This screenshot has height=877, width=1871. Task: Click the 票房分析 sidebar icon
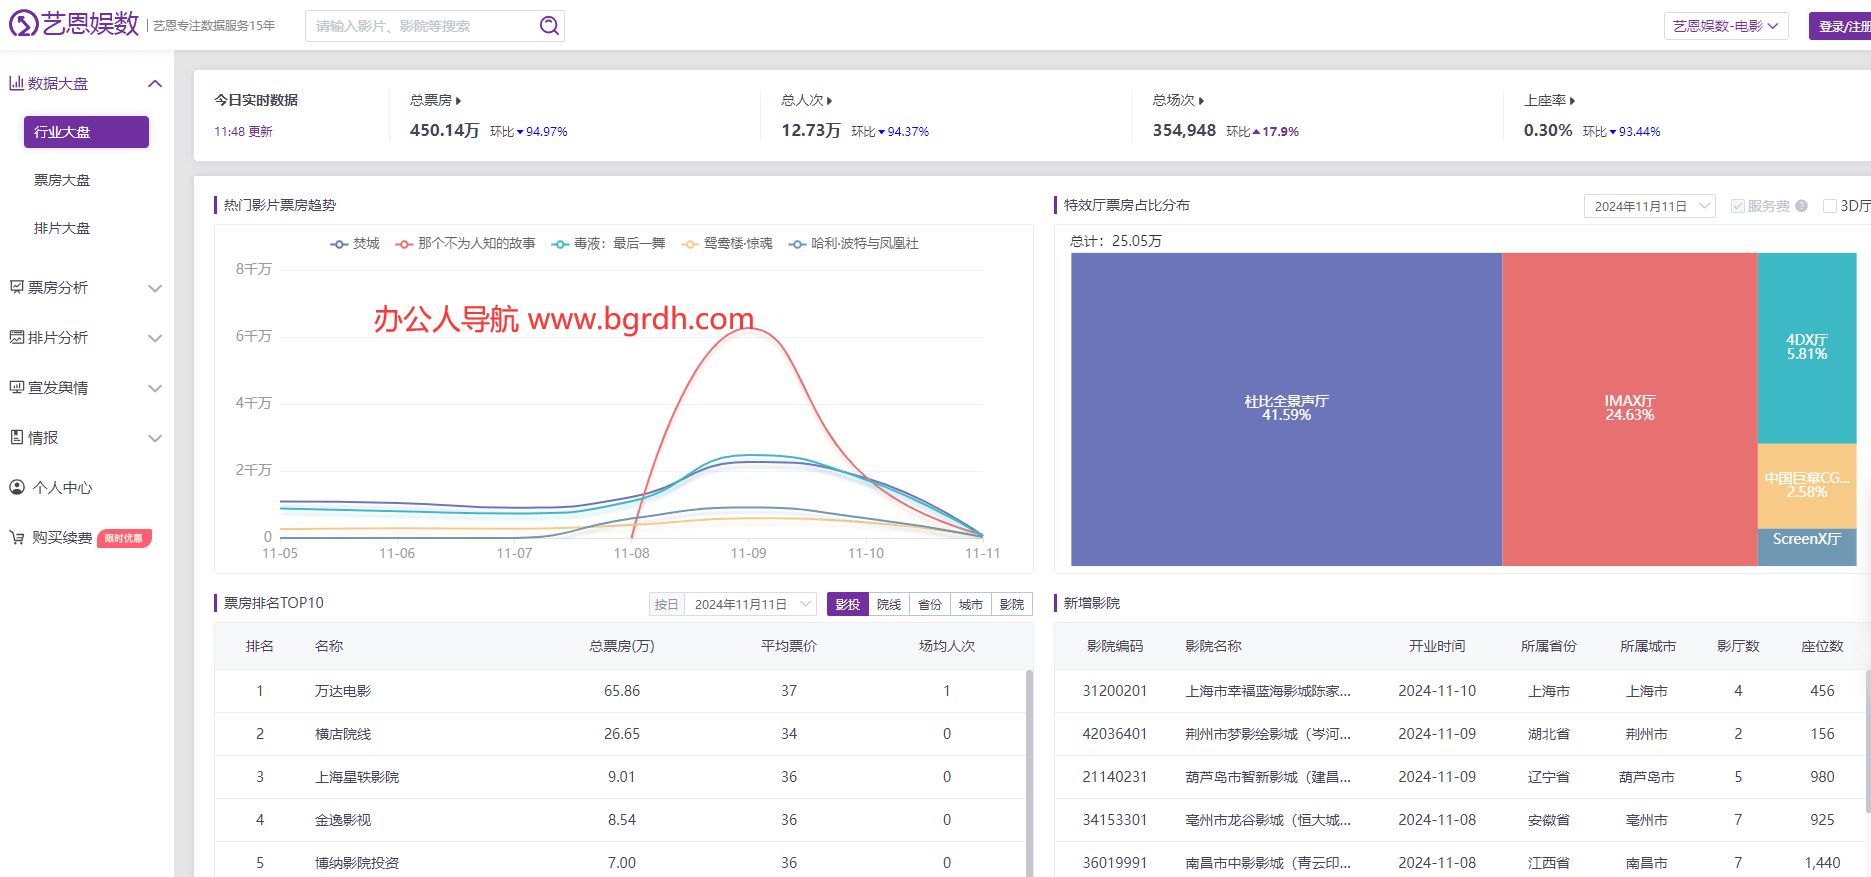pyautogui.click(x=16, y=287)
